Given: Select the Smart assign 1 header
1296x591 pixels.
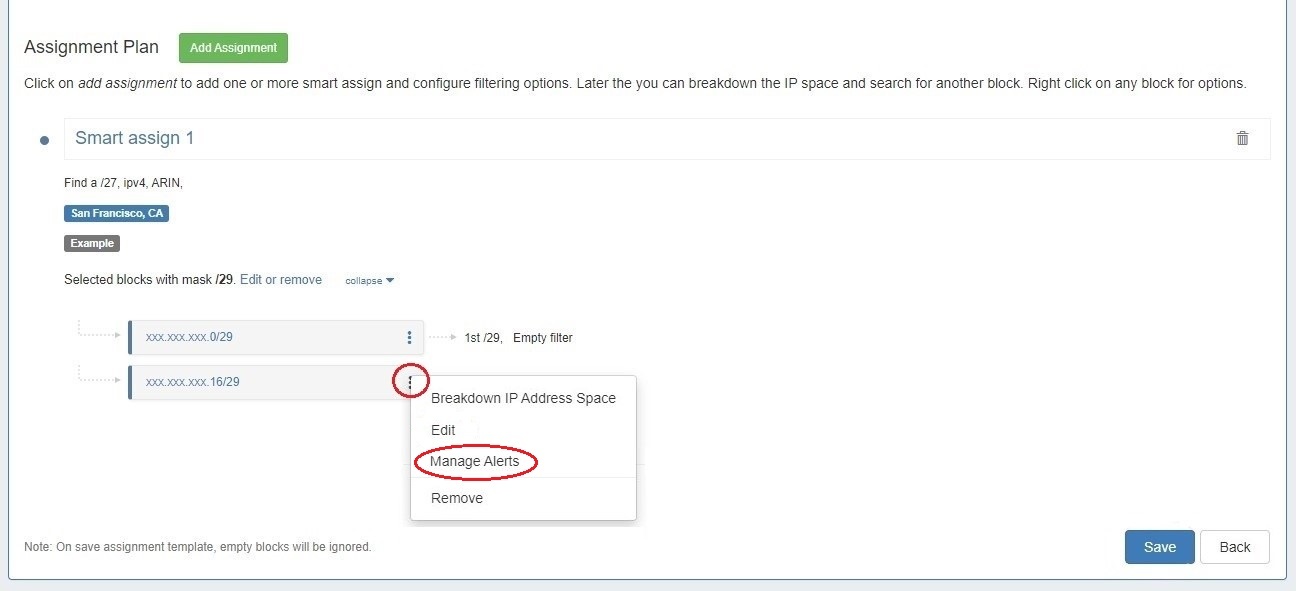Looking at the screenshot, I should (x=135, y=138).
